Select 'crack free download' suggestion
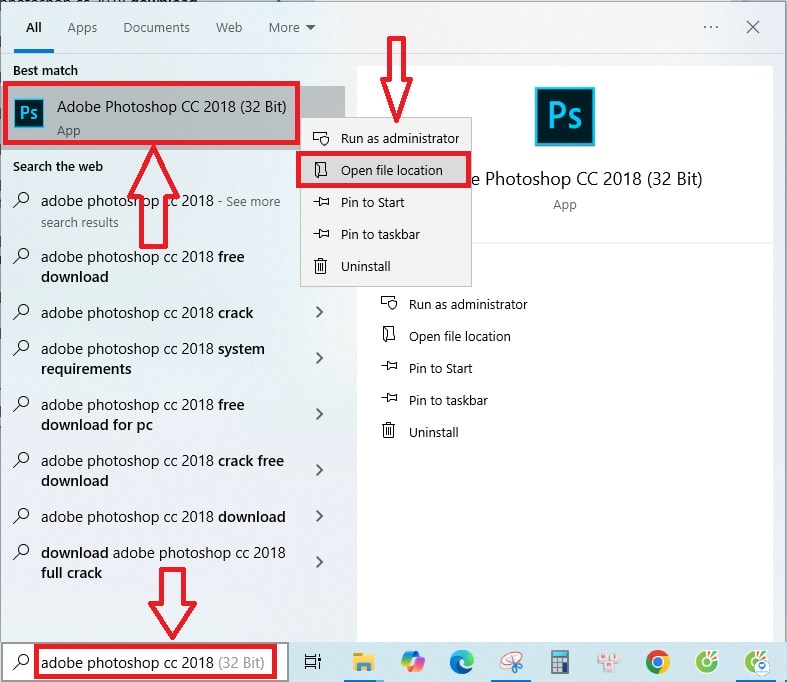 pyautogui.click(x=162, y=471)
